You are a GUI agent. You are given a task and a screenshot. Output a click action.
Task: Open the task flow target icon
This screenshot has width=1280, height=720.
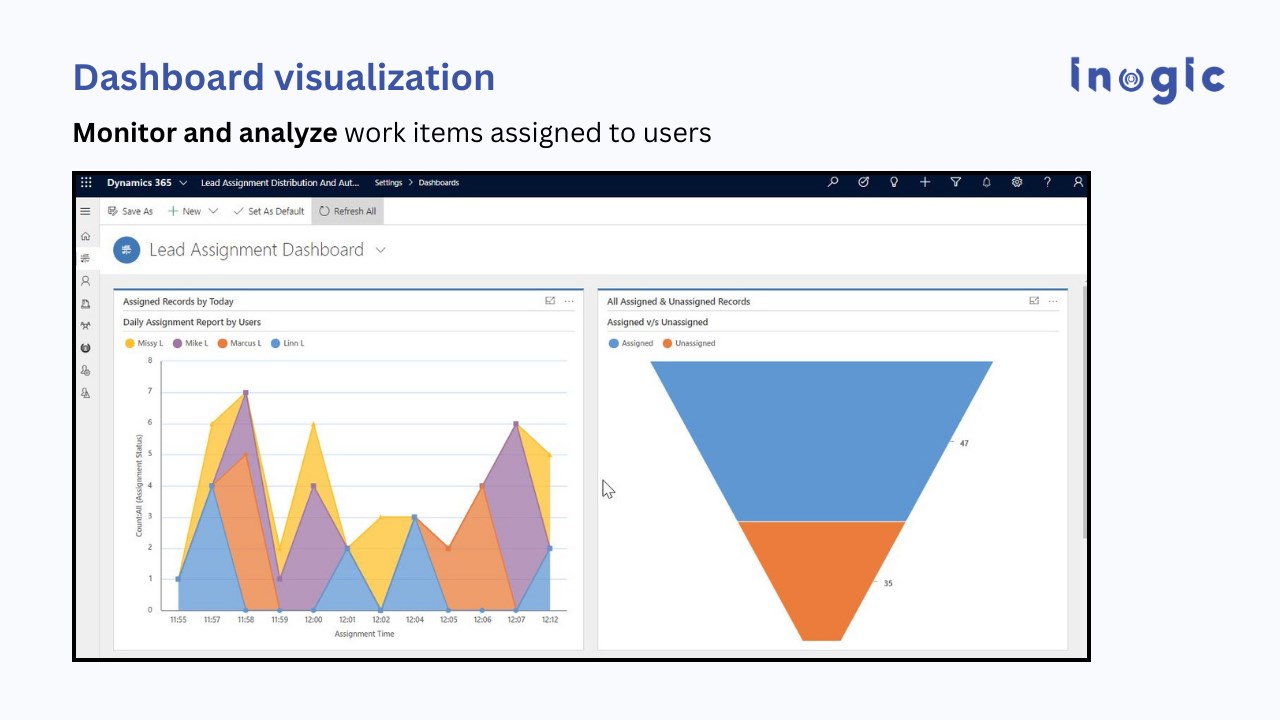point(863,182)
